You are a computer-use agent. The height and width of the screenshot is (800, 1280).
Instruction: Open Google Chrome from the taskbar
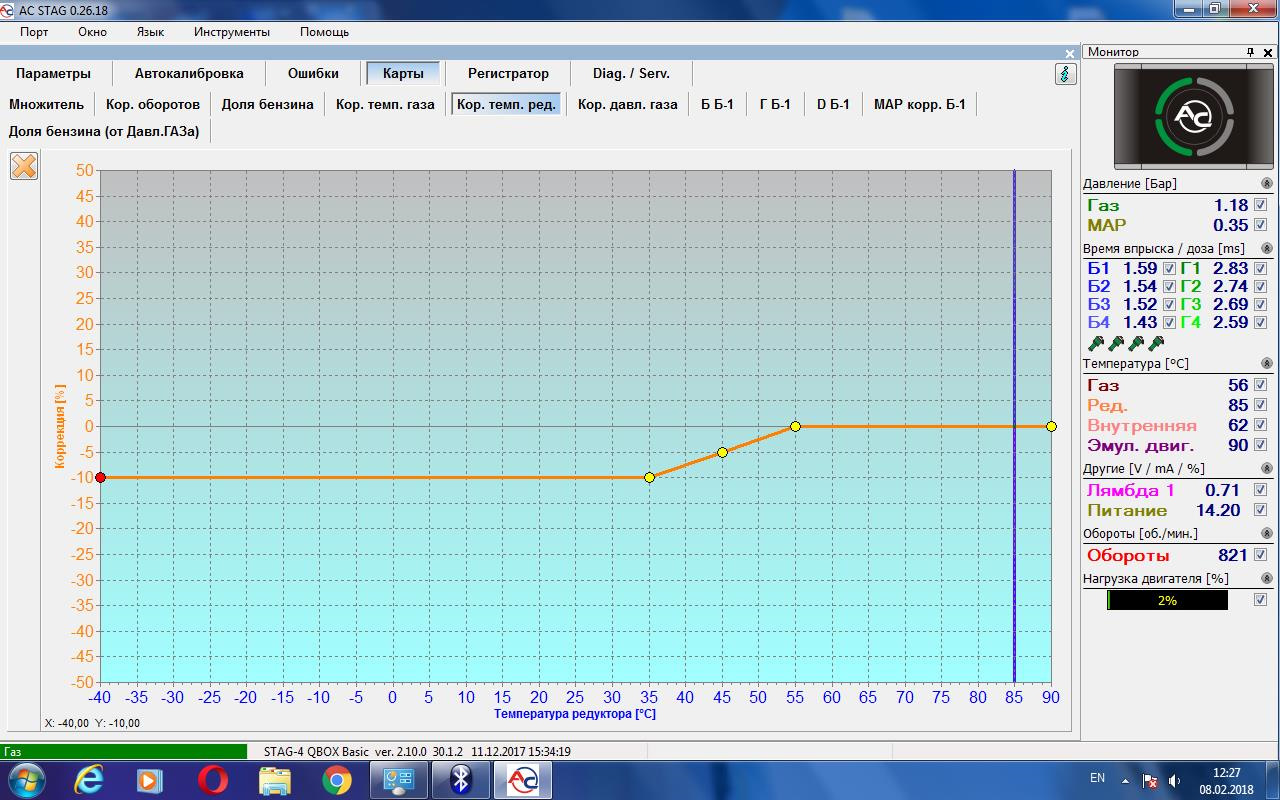click(336, 780)
